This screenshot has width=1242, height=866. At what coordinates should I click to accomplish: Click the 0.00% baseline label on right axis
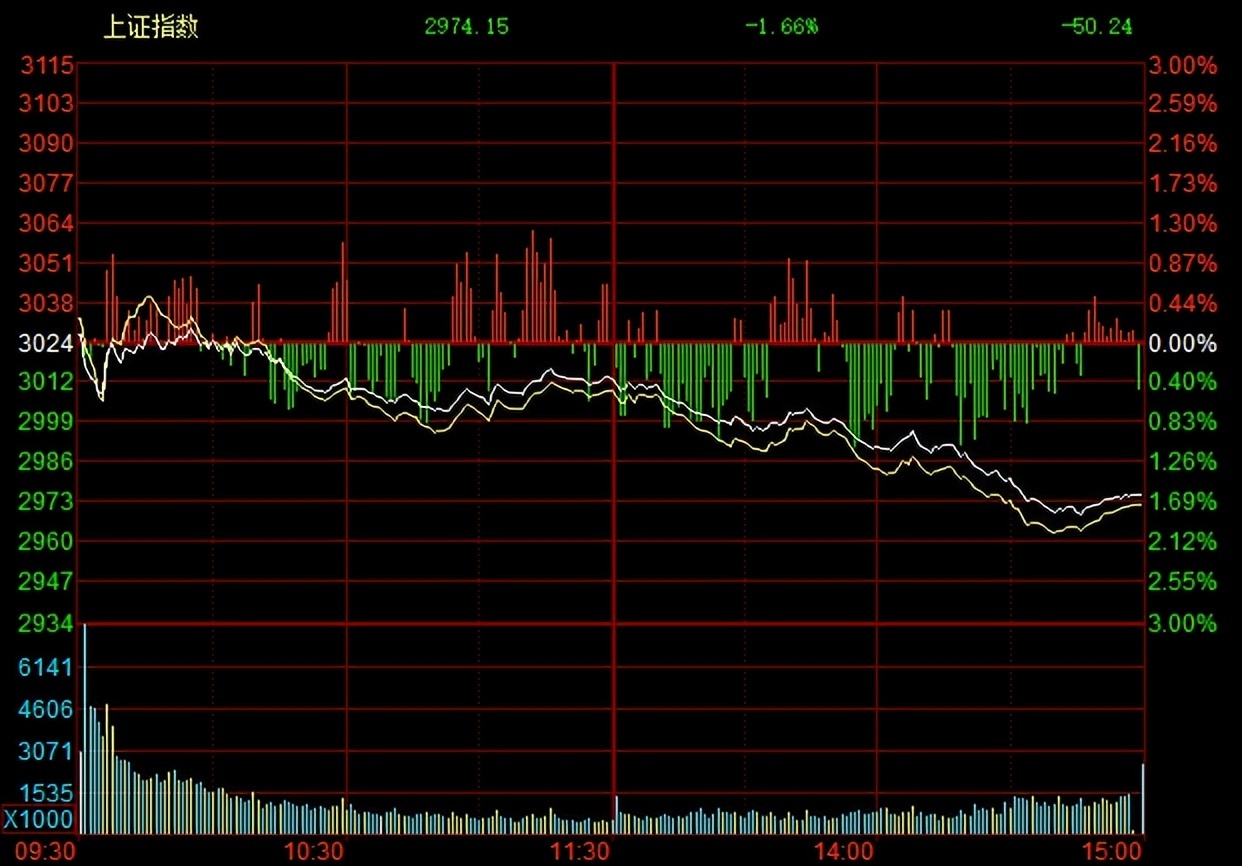pos(1184,344)
